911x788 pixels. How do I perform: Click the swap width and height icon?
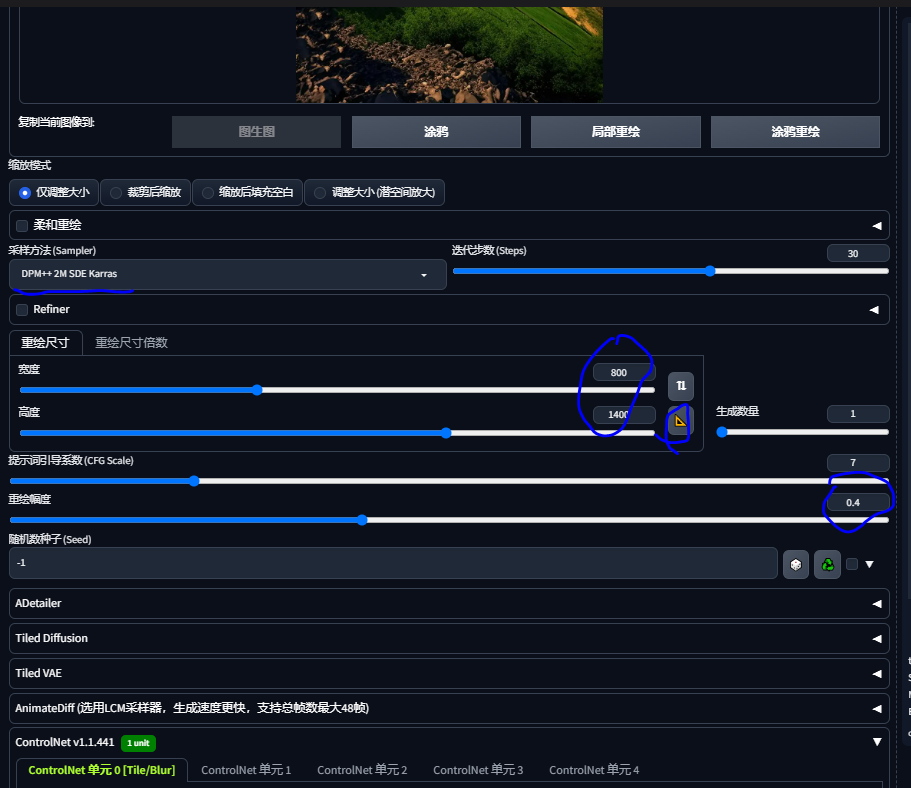(681, 385)
